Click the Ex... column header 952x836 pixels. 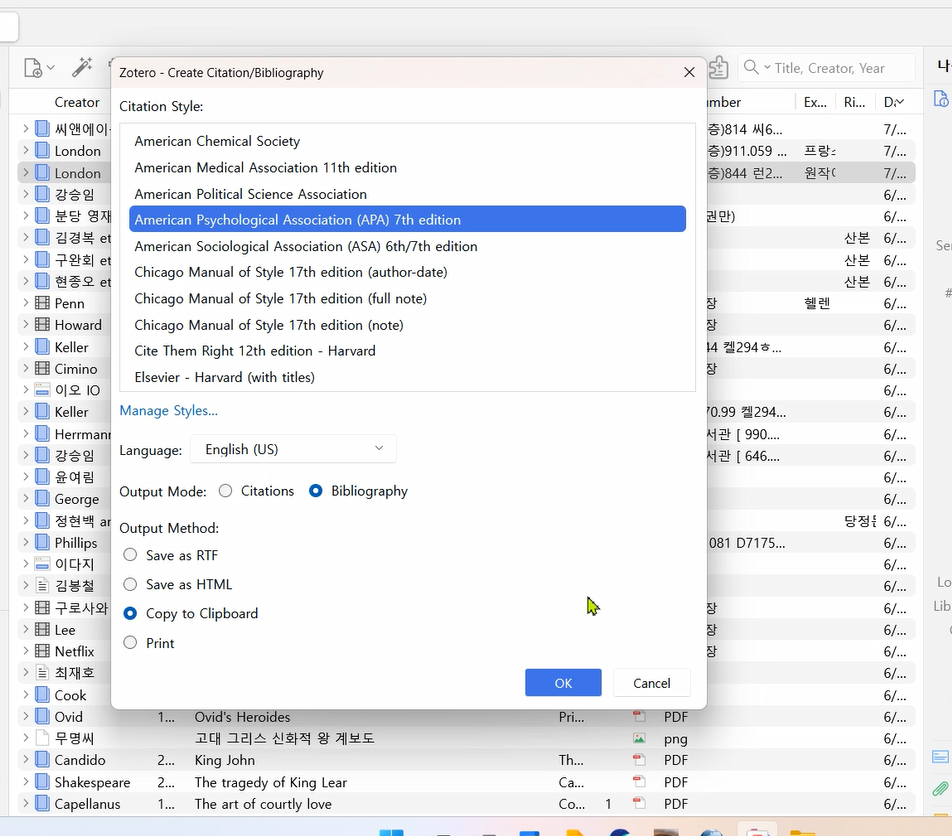pos(815,102)
